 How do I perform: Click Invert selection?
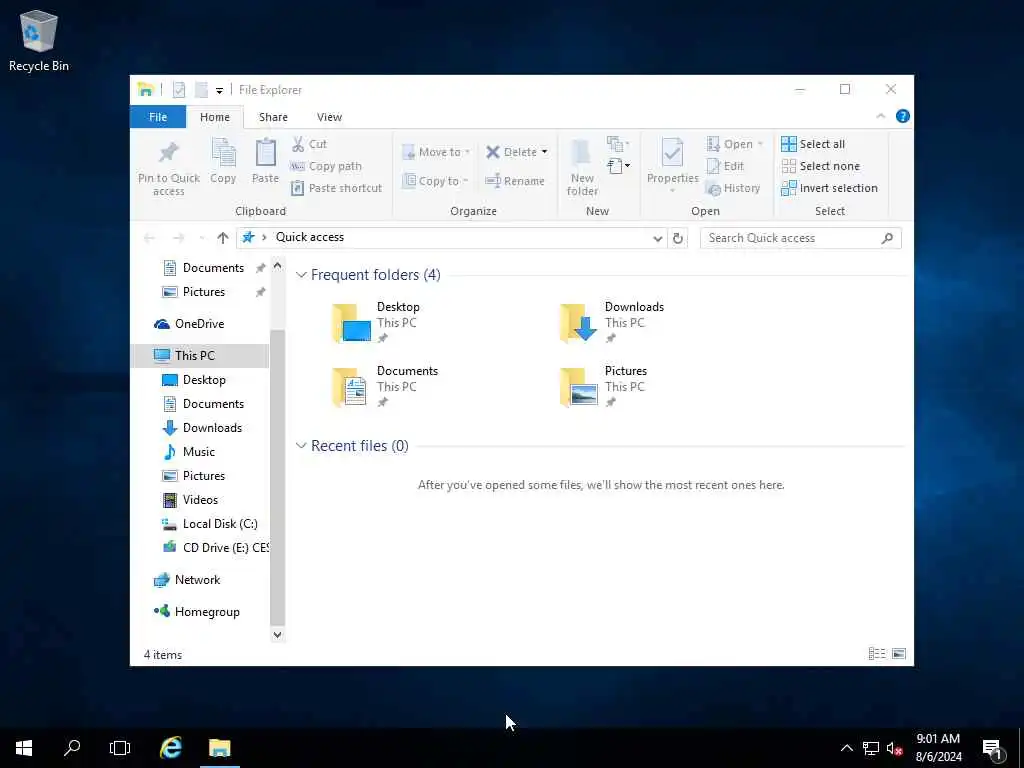(829, 188)
